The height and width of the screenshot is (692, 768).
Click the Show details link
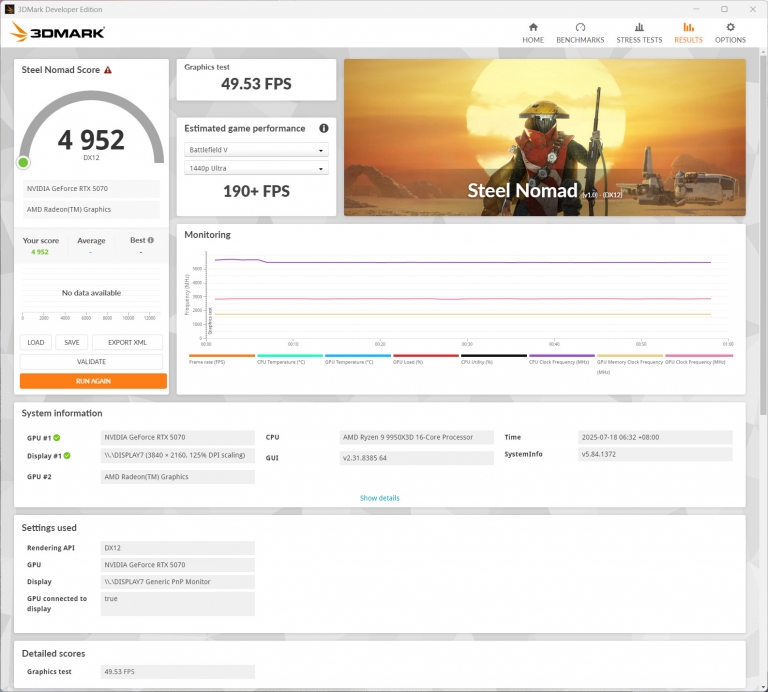click(x=380, y=498)
